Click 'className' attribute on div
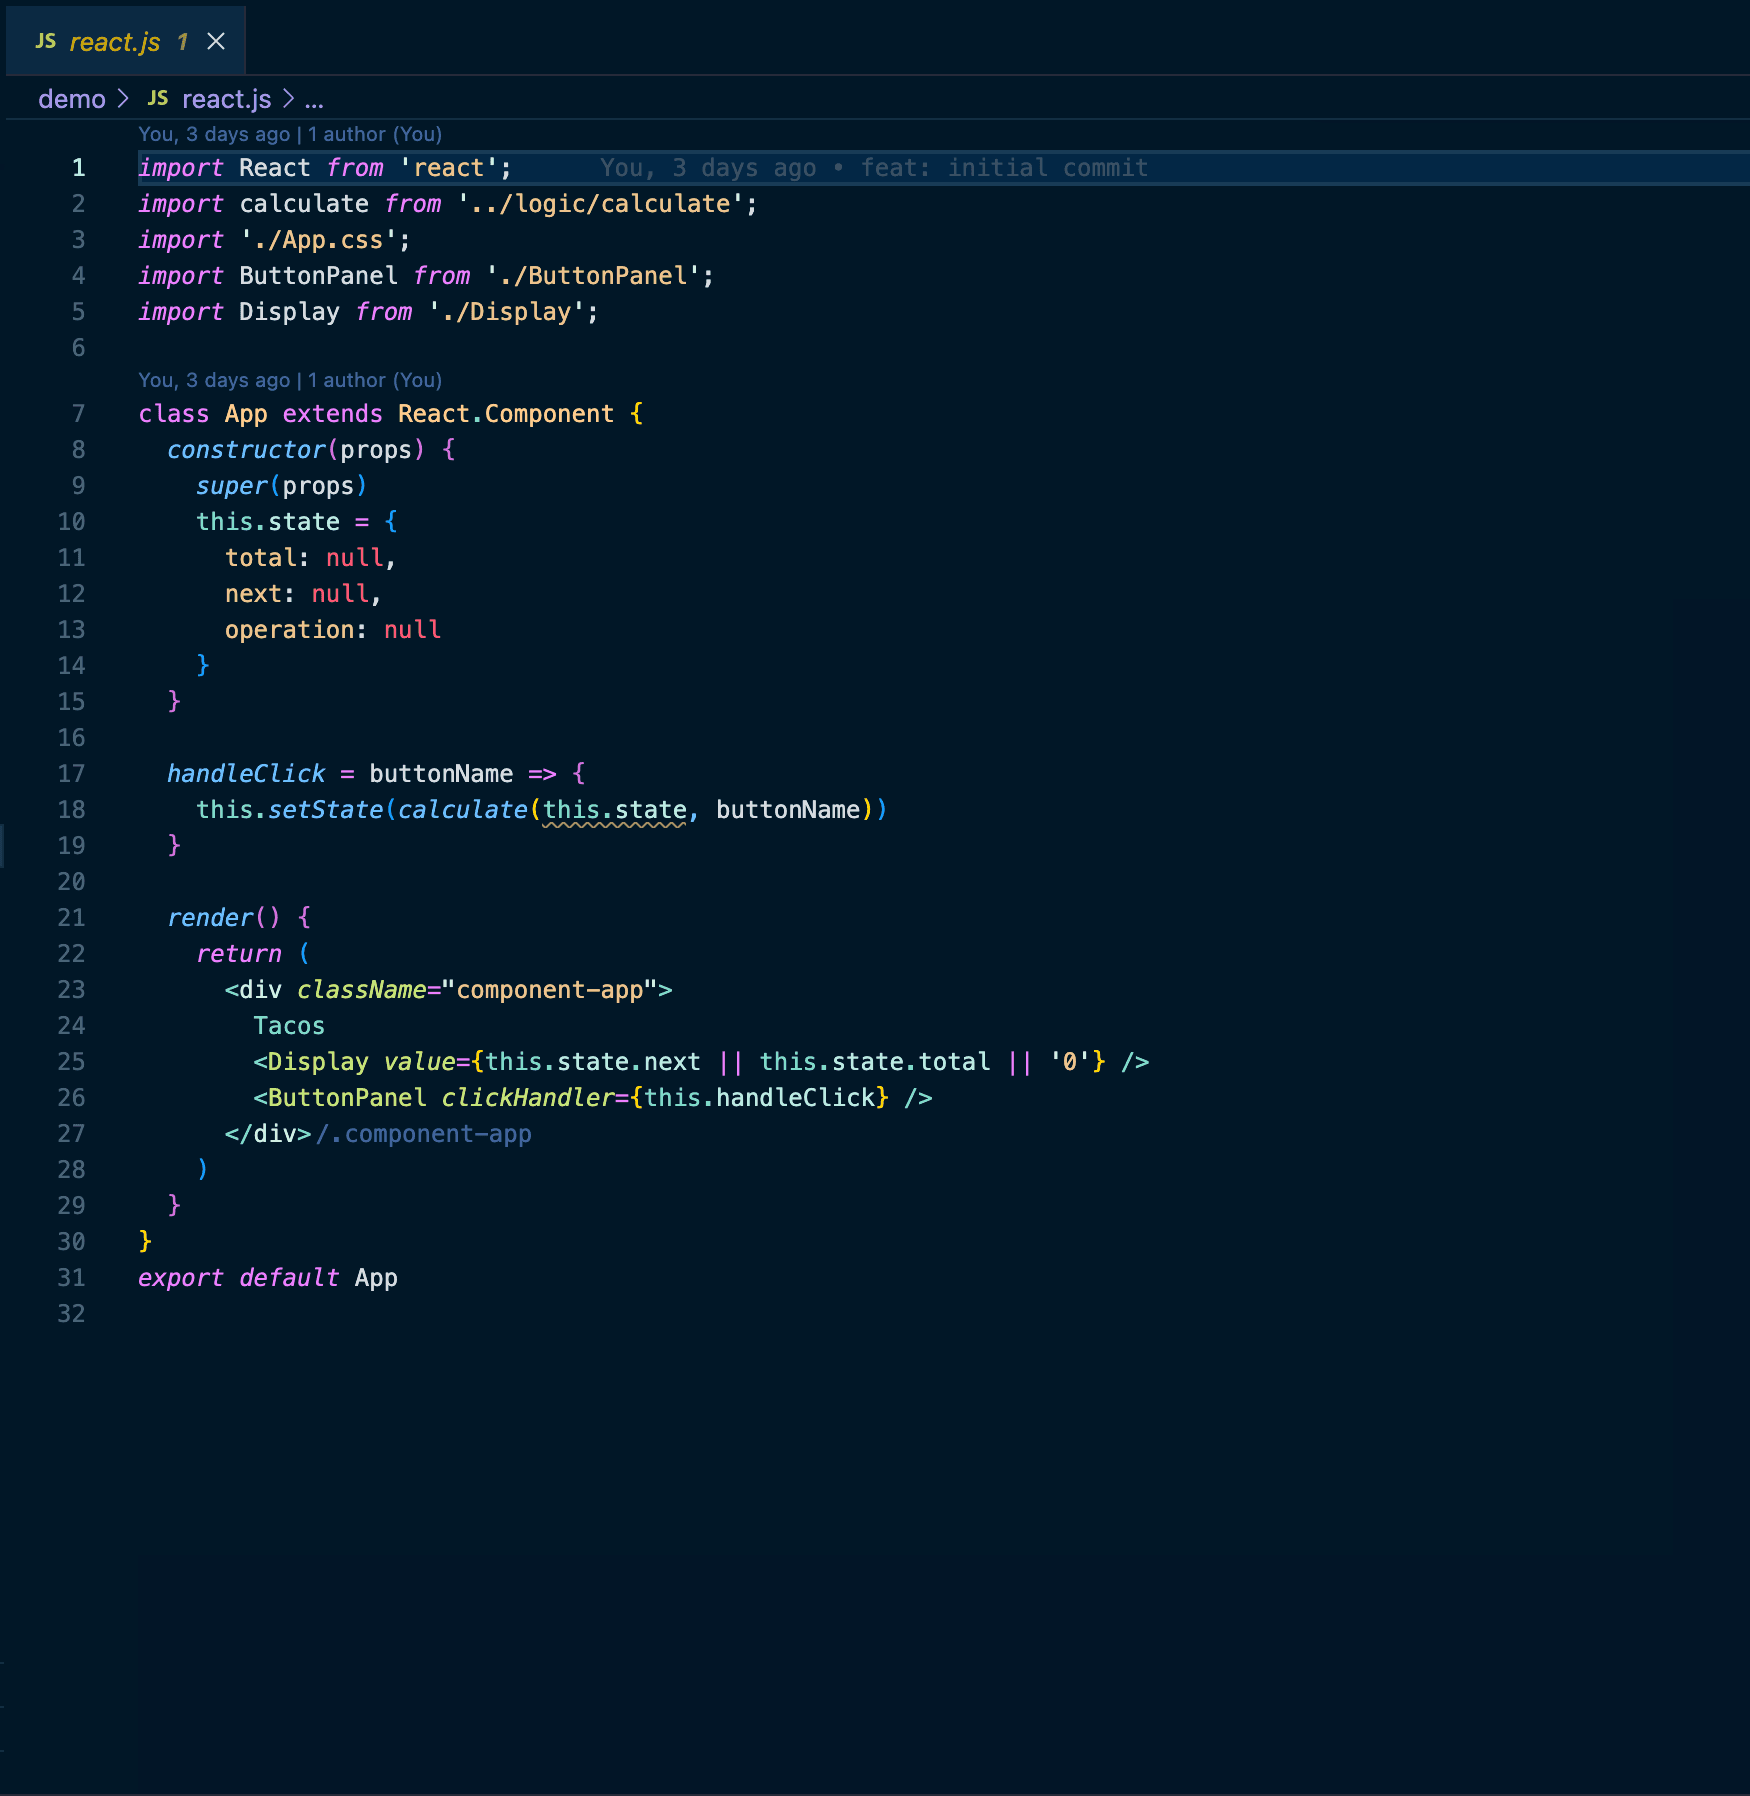The image size is (1750, 1796). pos(362,990)
